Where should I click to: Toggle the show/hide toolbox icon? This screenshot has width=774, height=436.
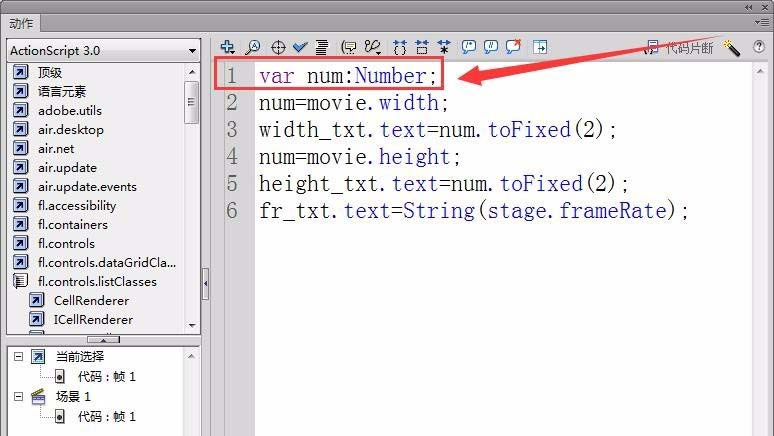[x=540, y=47]
